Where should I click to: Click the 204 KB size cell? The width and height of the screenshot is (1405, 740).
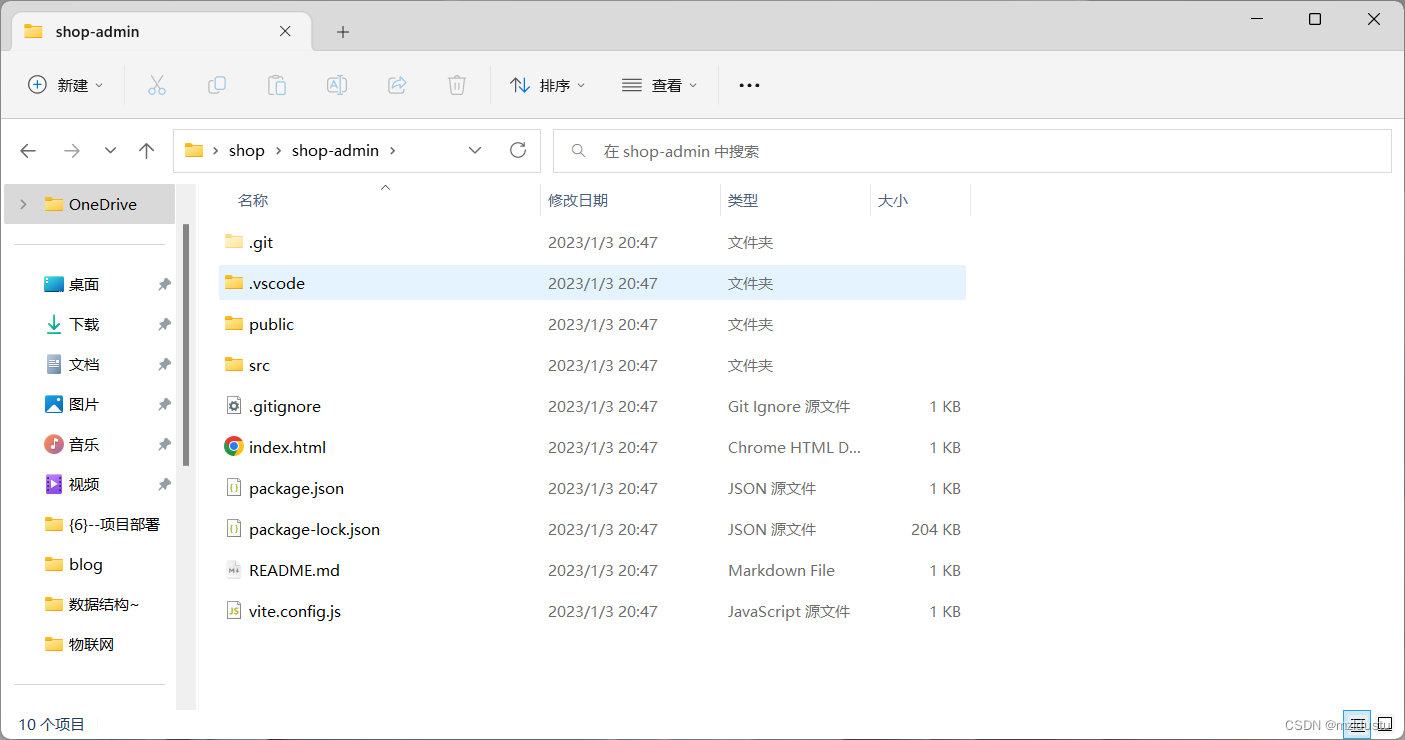click(936, 529)
